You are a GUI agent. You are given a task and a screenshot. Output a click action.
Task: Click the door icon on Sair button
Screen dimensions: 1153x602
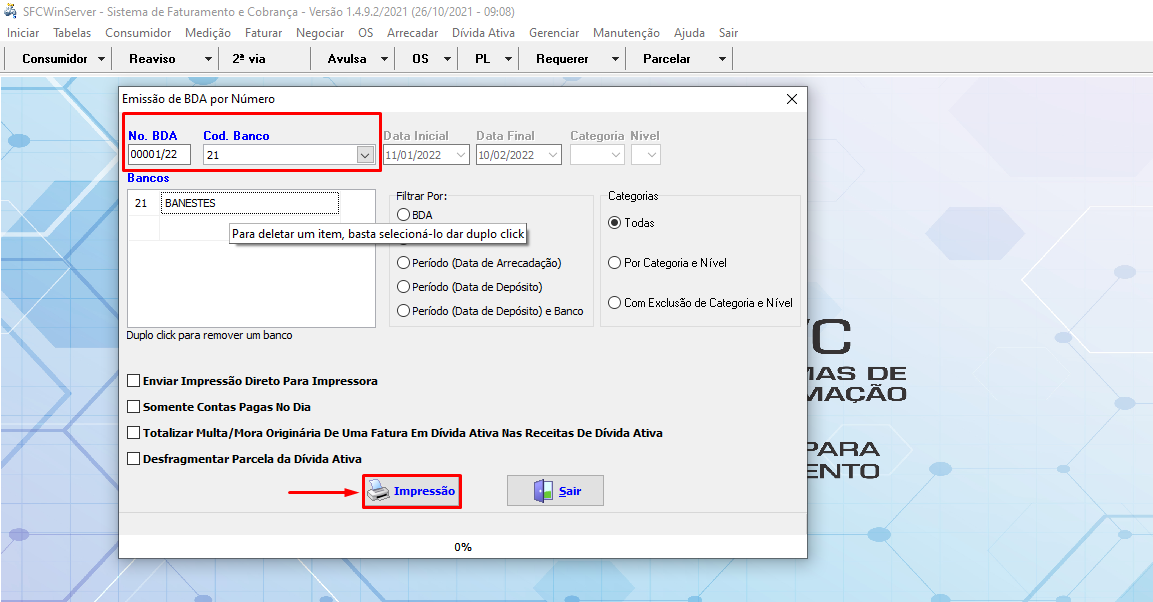click(543, 491)
